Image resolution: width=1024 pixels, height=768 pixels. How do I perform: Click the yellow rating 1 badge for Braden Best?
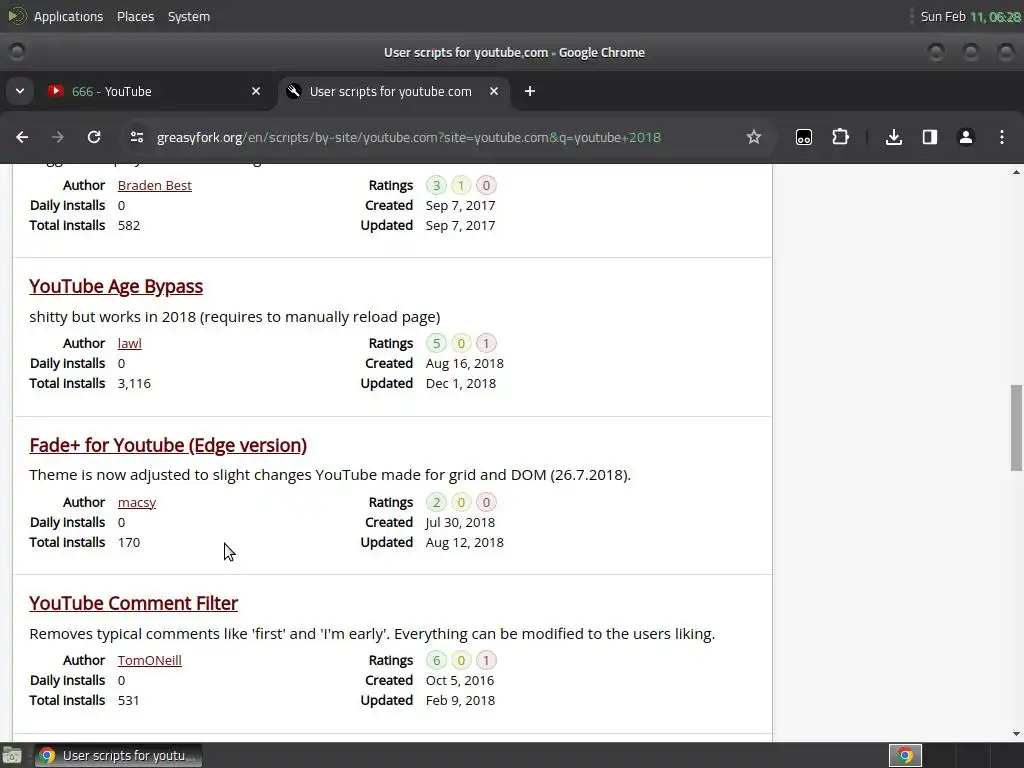[461, 185]
